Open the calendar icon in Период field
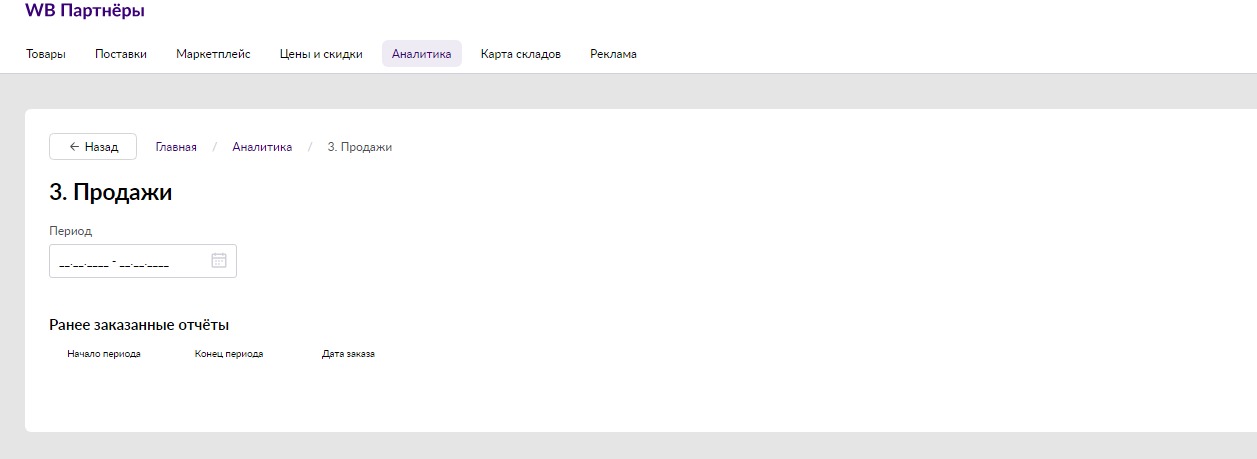The height and width of the screenshot is (459, 1257). [219, 261]
